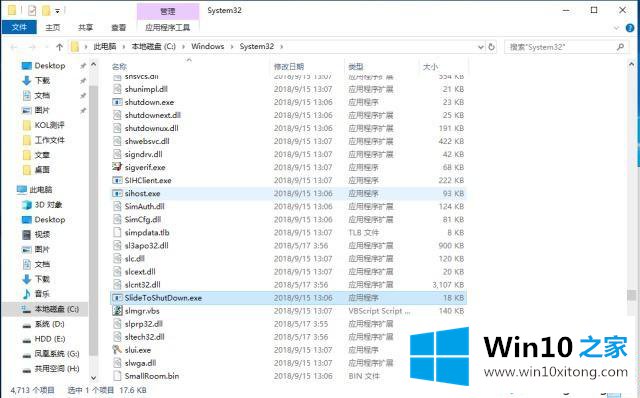Select the slui.exe key icon
The image size is (640, 398).
[x=117, y=350]
